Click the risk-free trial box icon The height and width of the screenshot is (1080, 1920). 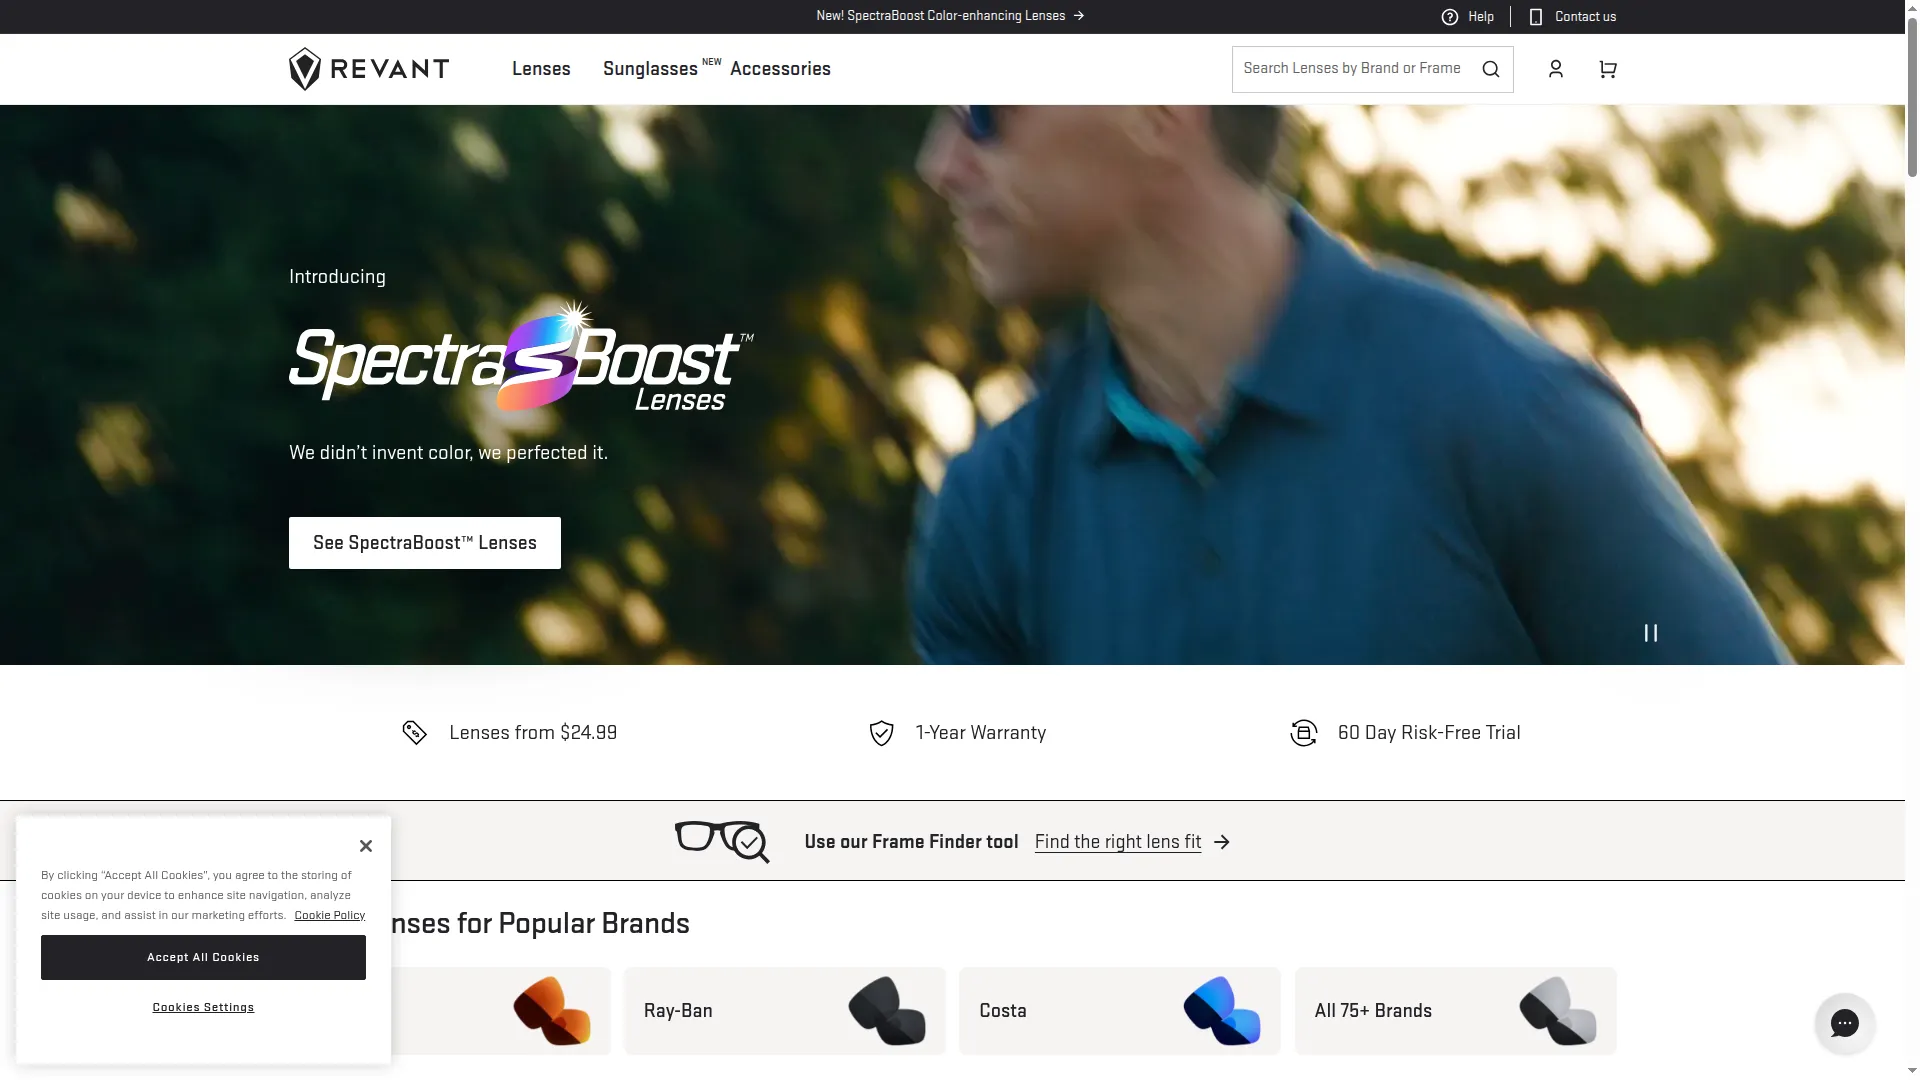click(x=1304, y=733)
